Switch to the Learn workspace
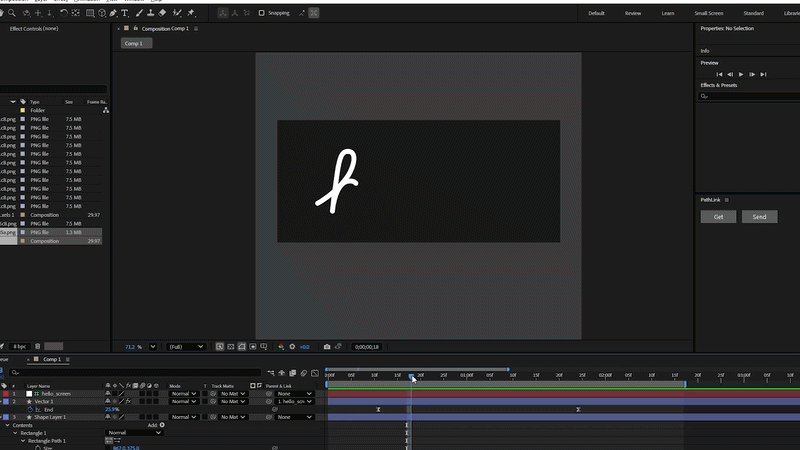The width and height of the screenshot is (800, 450). (668, 13)
